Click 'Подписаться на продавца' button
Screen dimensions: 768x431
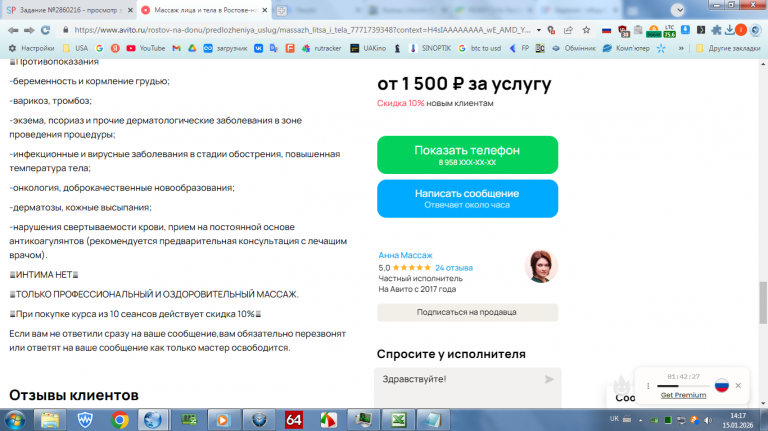[x=467, y=312]
